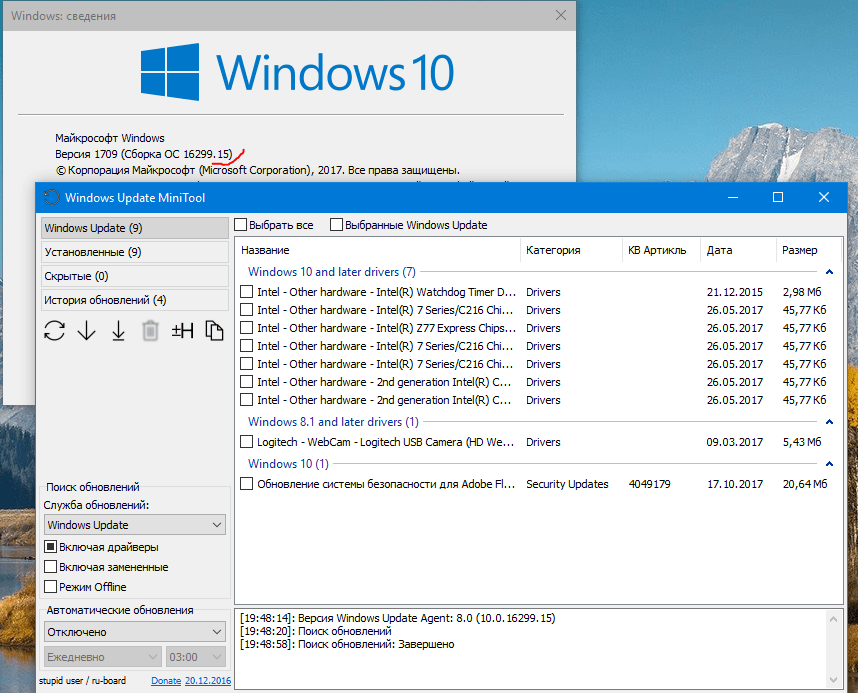Enable the 'Режим Offline' checkbox

[50, 587]
